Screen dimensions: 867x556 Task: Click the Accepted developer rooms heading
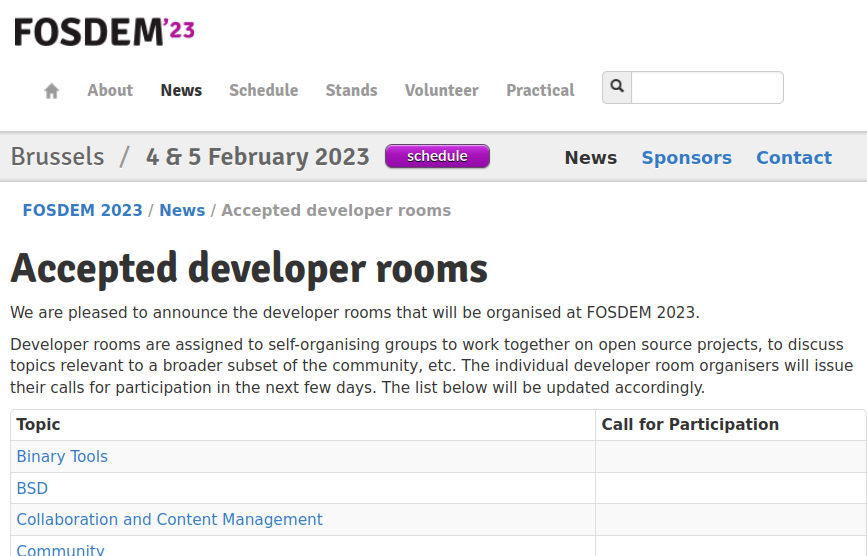(x=249, y=269)
